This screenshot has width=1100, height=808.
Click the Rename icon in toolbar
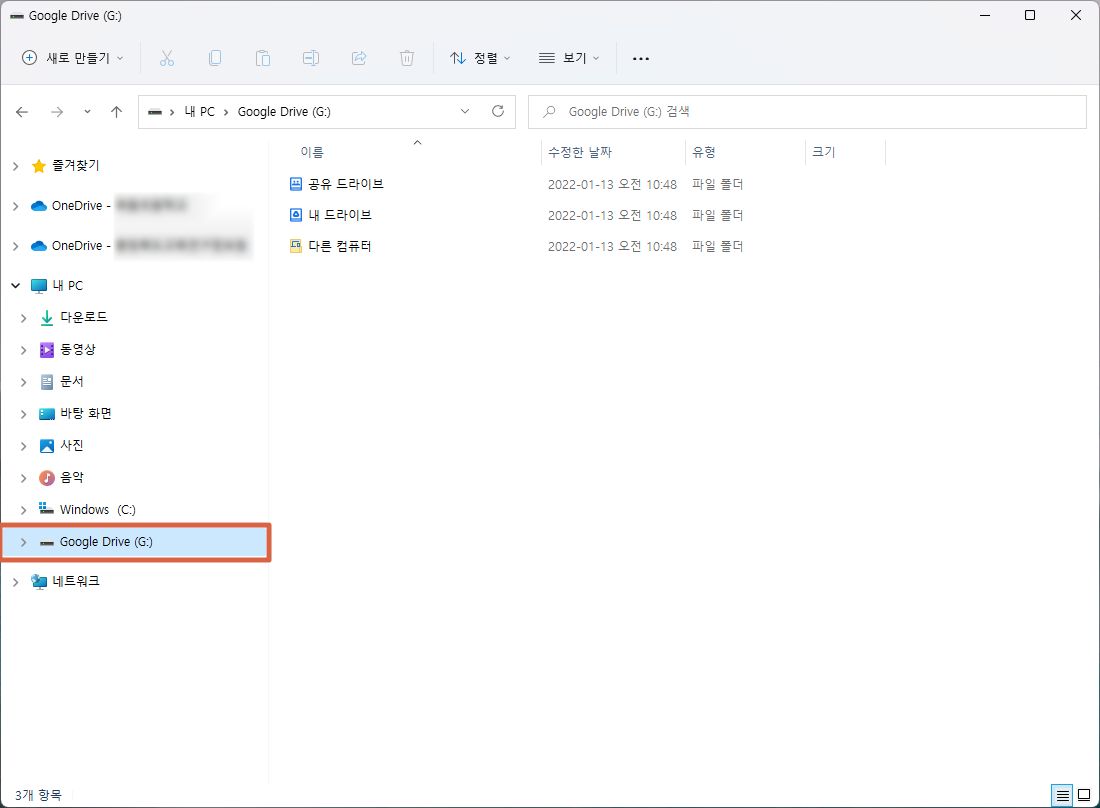(311, 58)
